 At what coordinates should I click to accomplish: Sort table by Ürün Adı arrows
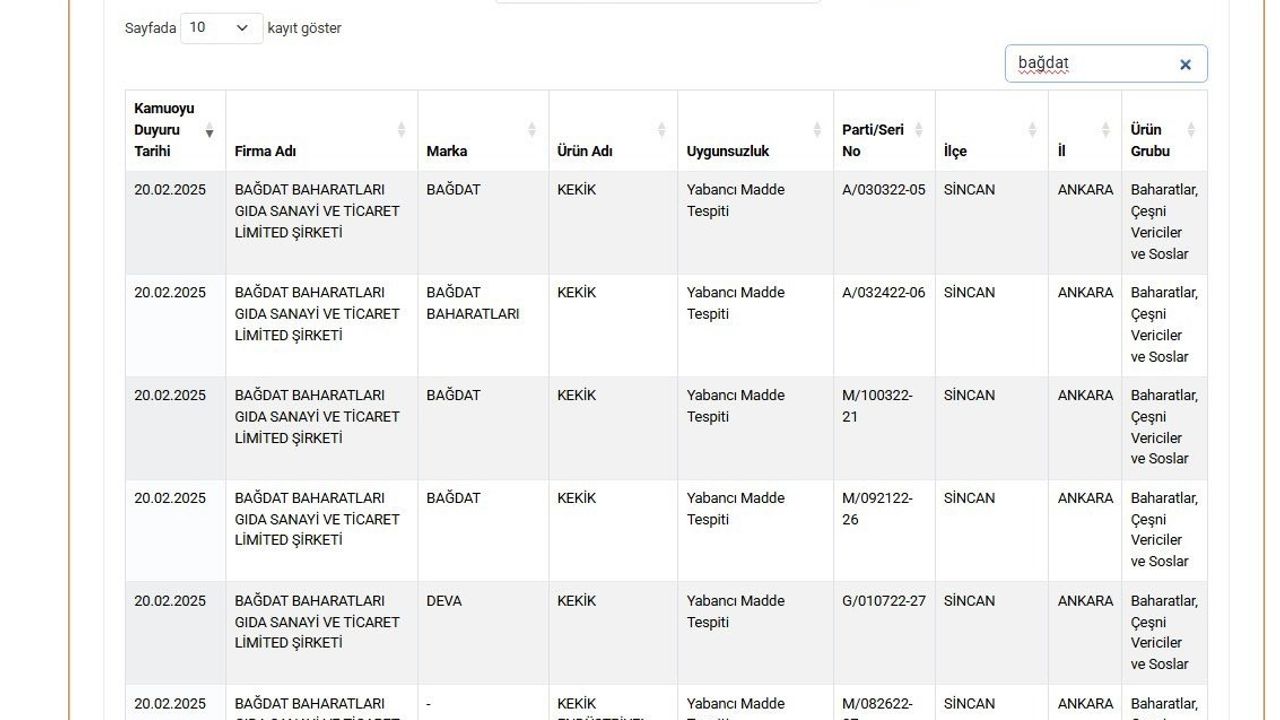(x=661, y=130)
